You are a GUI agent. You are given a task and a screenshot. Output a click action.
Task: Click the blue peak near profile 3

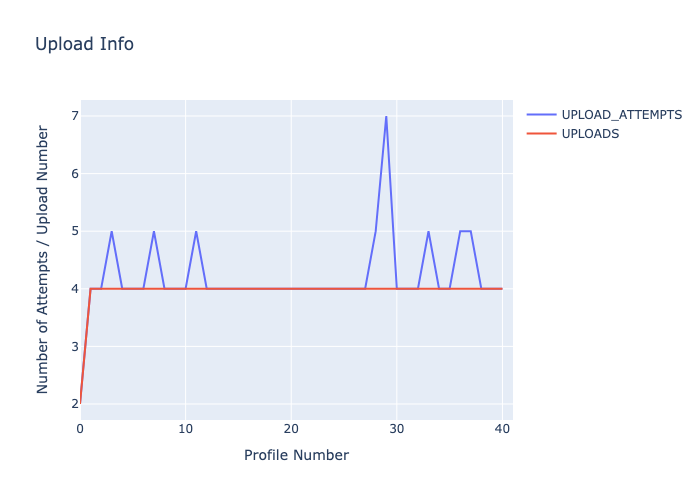coord(111,232)
